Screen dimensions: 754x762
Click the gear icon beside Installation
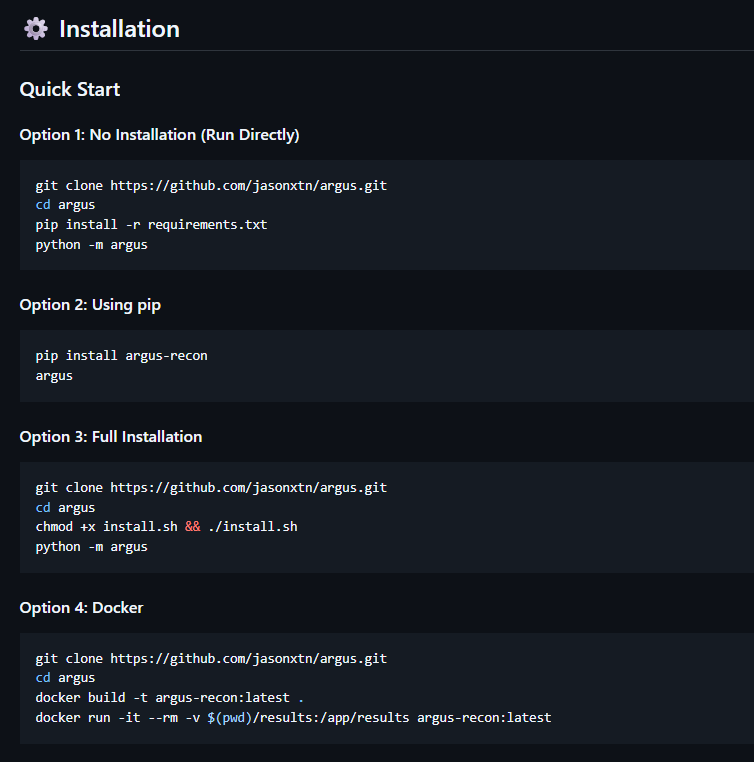36,29
